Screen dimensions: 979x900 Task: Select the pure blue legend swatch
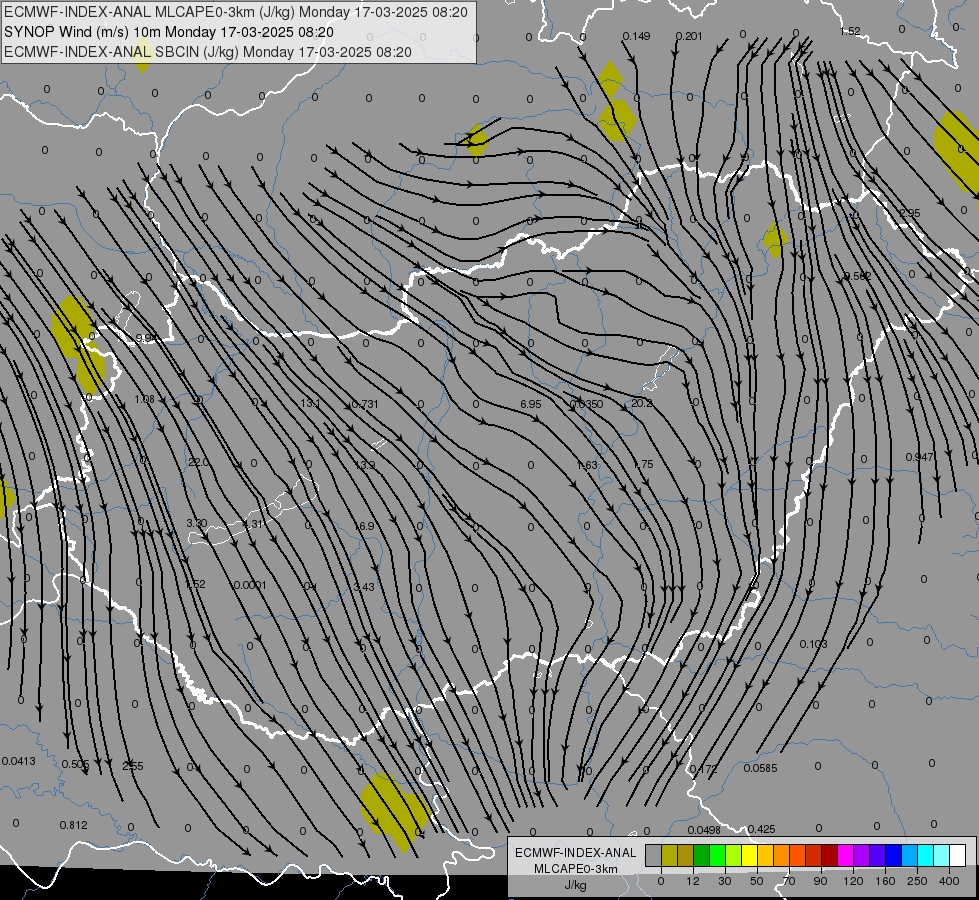pyautogui.click(x=894, y=855)
